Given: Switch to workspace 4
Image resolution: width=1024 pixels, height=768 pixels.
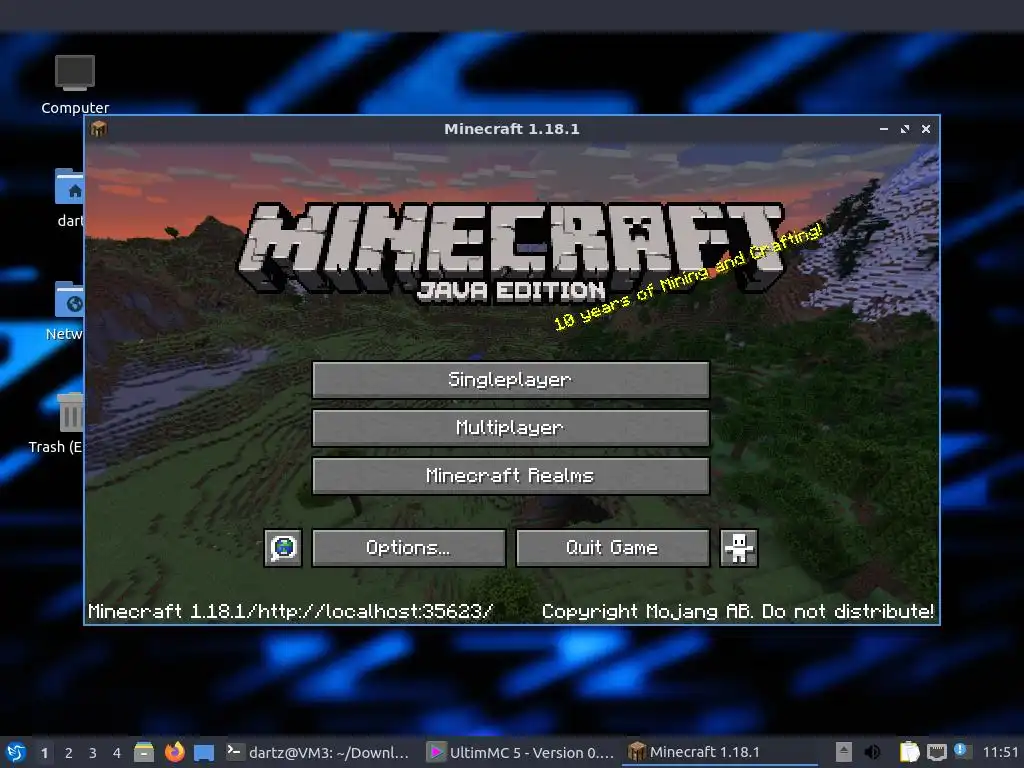Looking at the screenshot, I should [117, 753].
